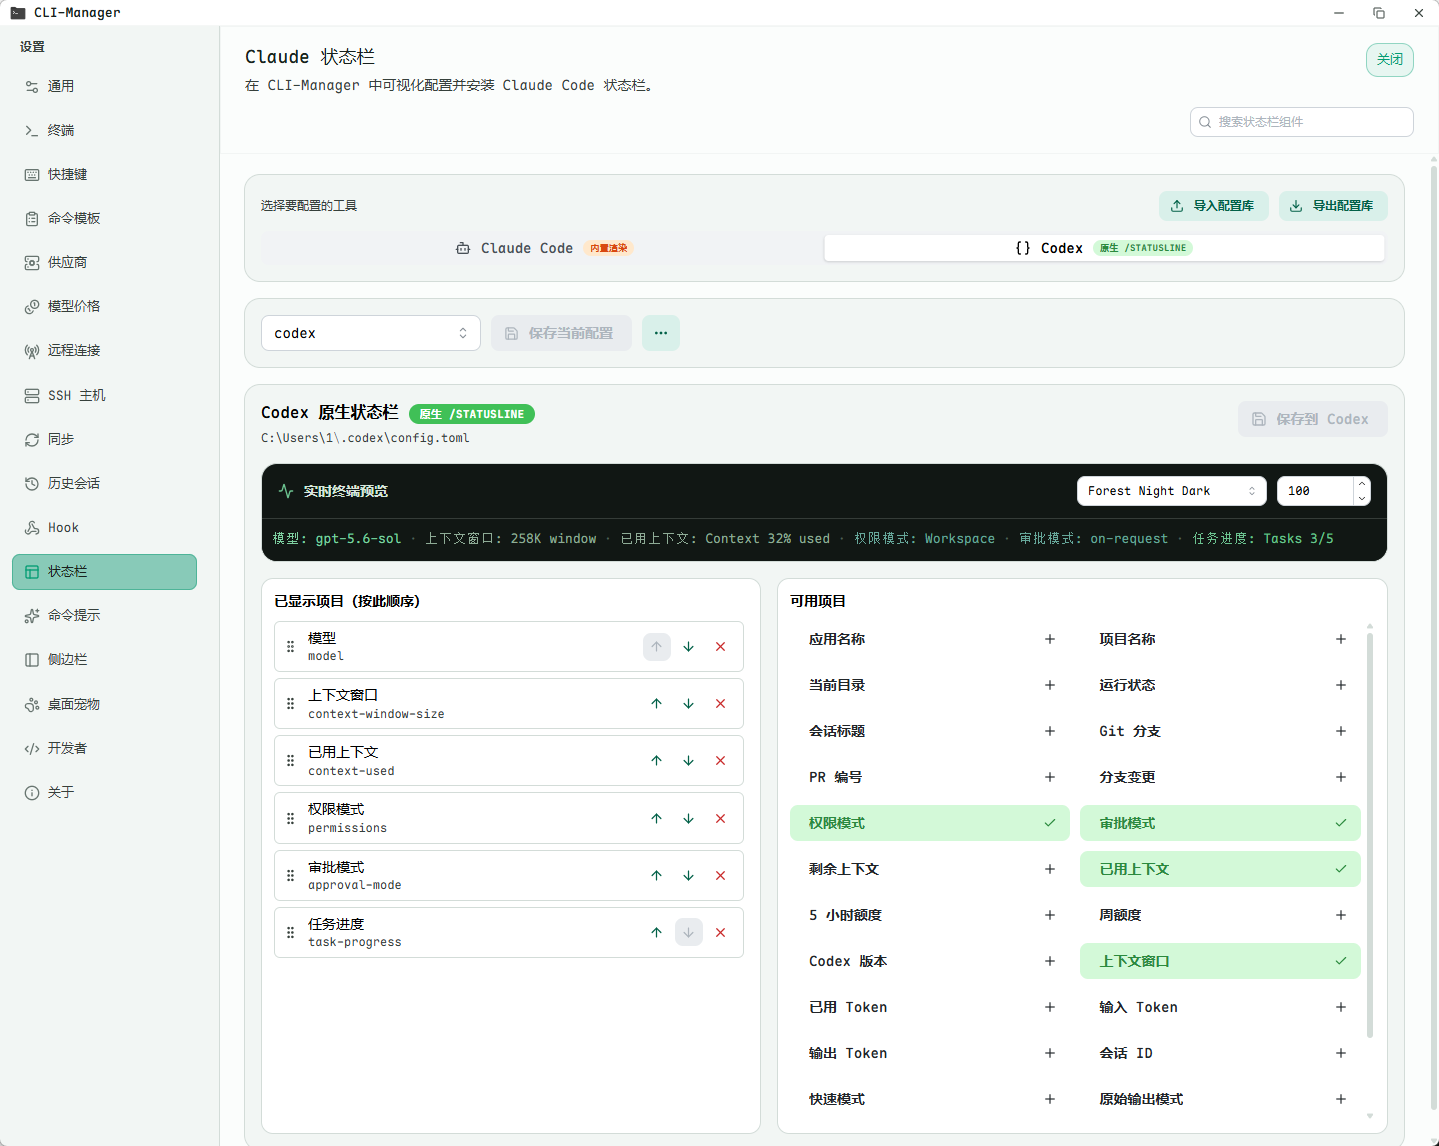Toggle the selected 审批模式 available item
Screen dimensions: 1439x1146
point(1220,823)
